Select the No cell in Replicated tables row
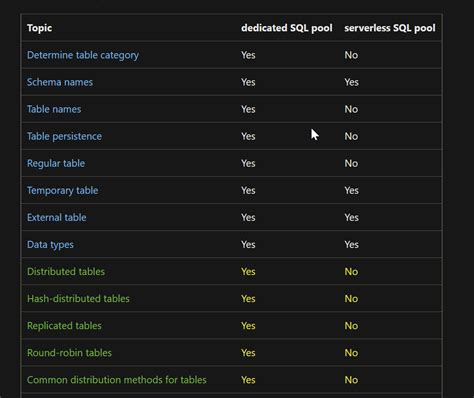 pyautogui.click(x=351, y=326)
